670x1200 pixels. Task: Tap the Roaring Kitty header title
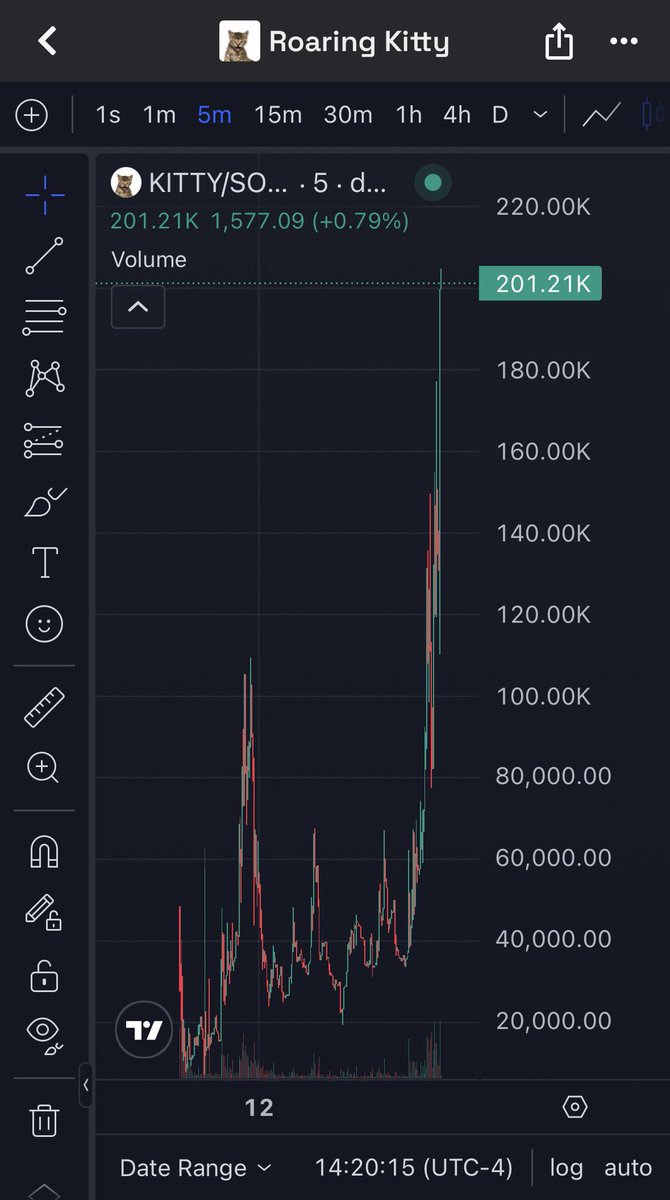point(359,42)
